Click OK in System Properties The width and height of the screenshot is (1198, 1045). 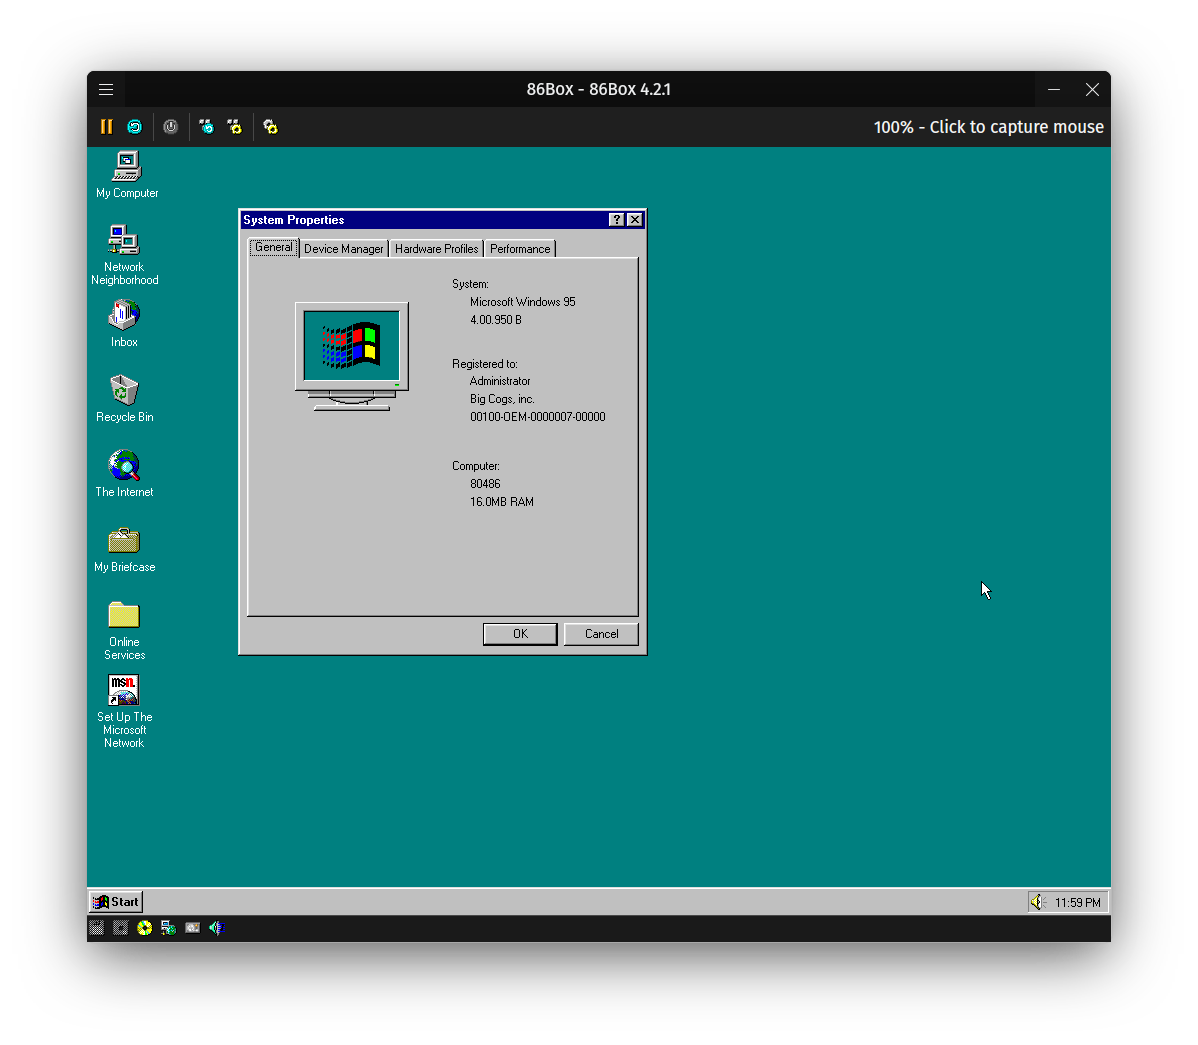coord(520,634)
